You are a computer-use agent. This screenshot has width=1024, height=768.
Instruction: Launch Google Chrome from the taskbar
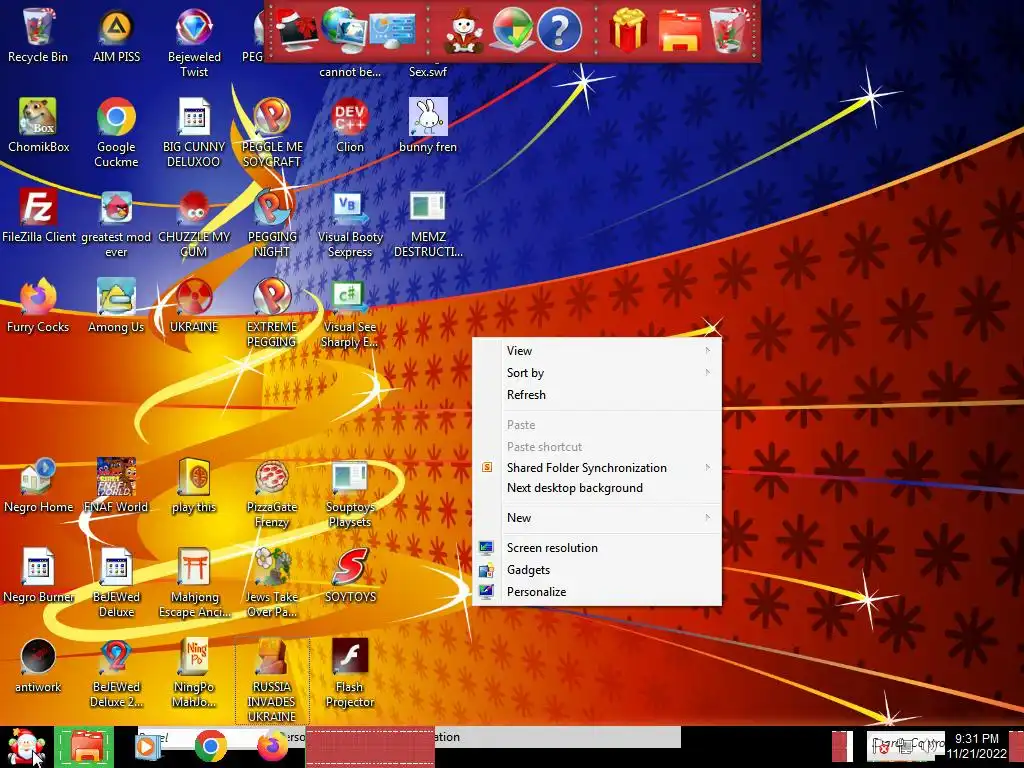pos(210,746)
